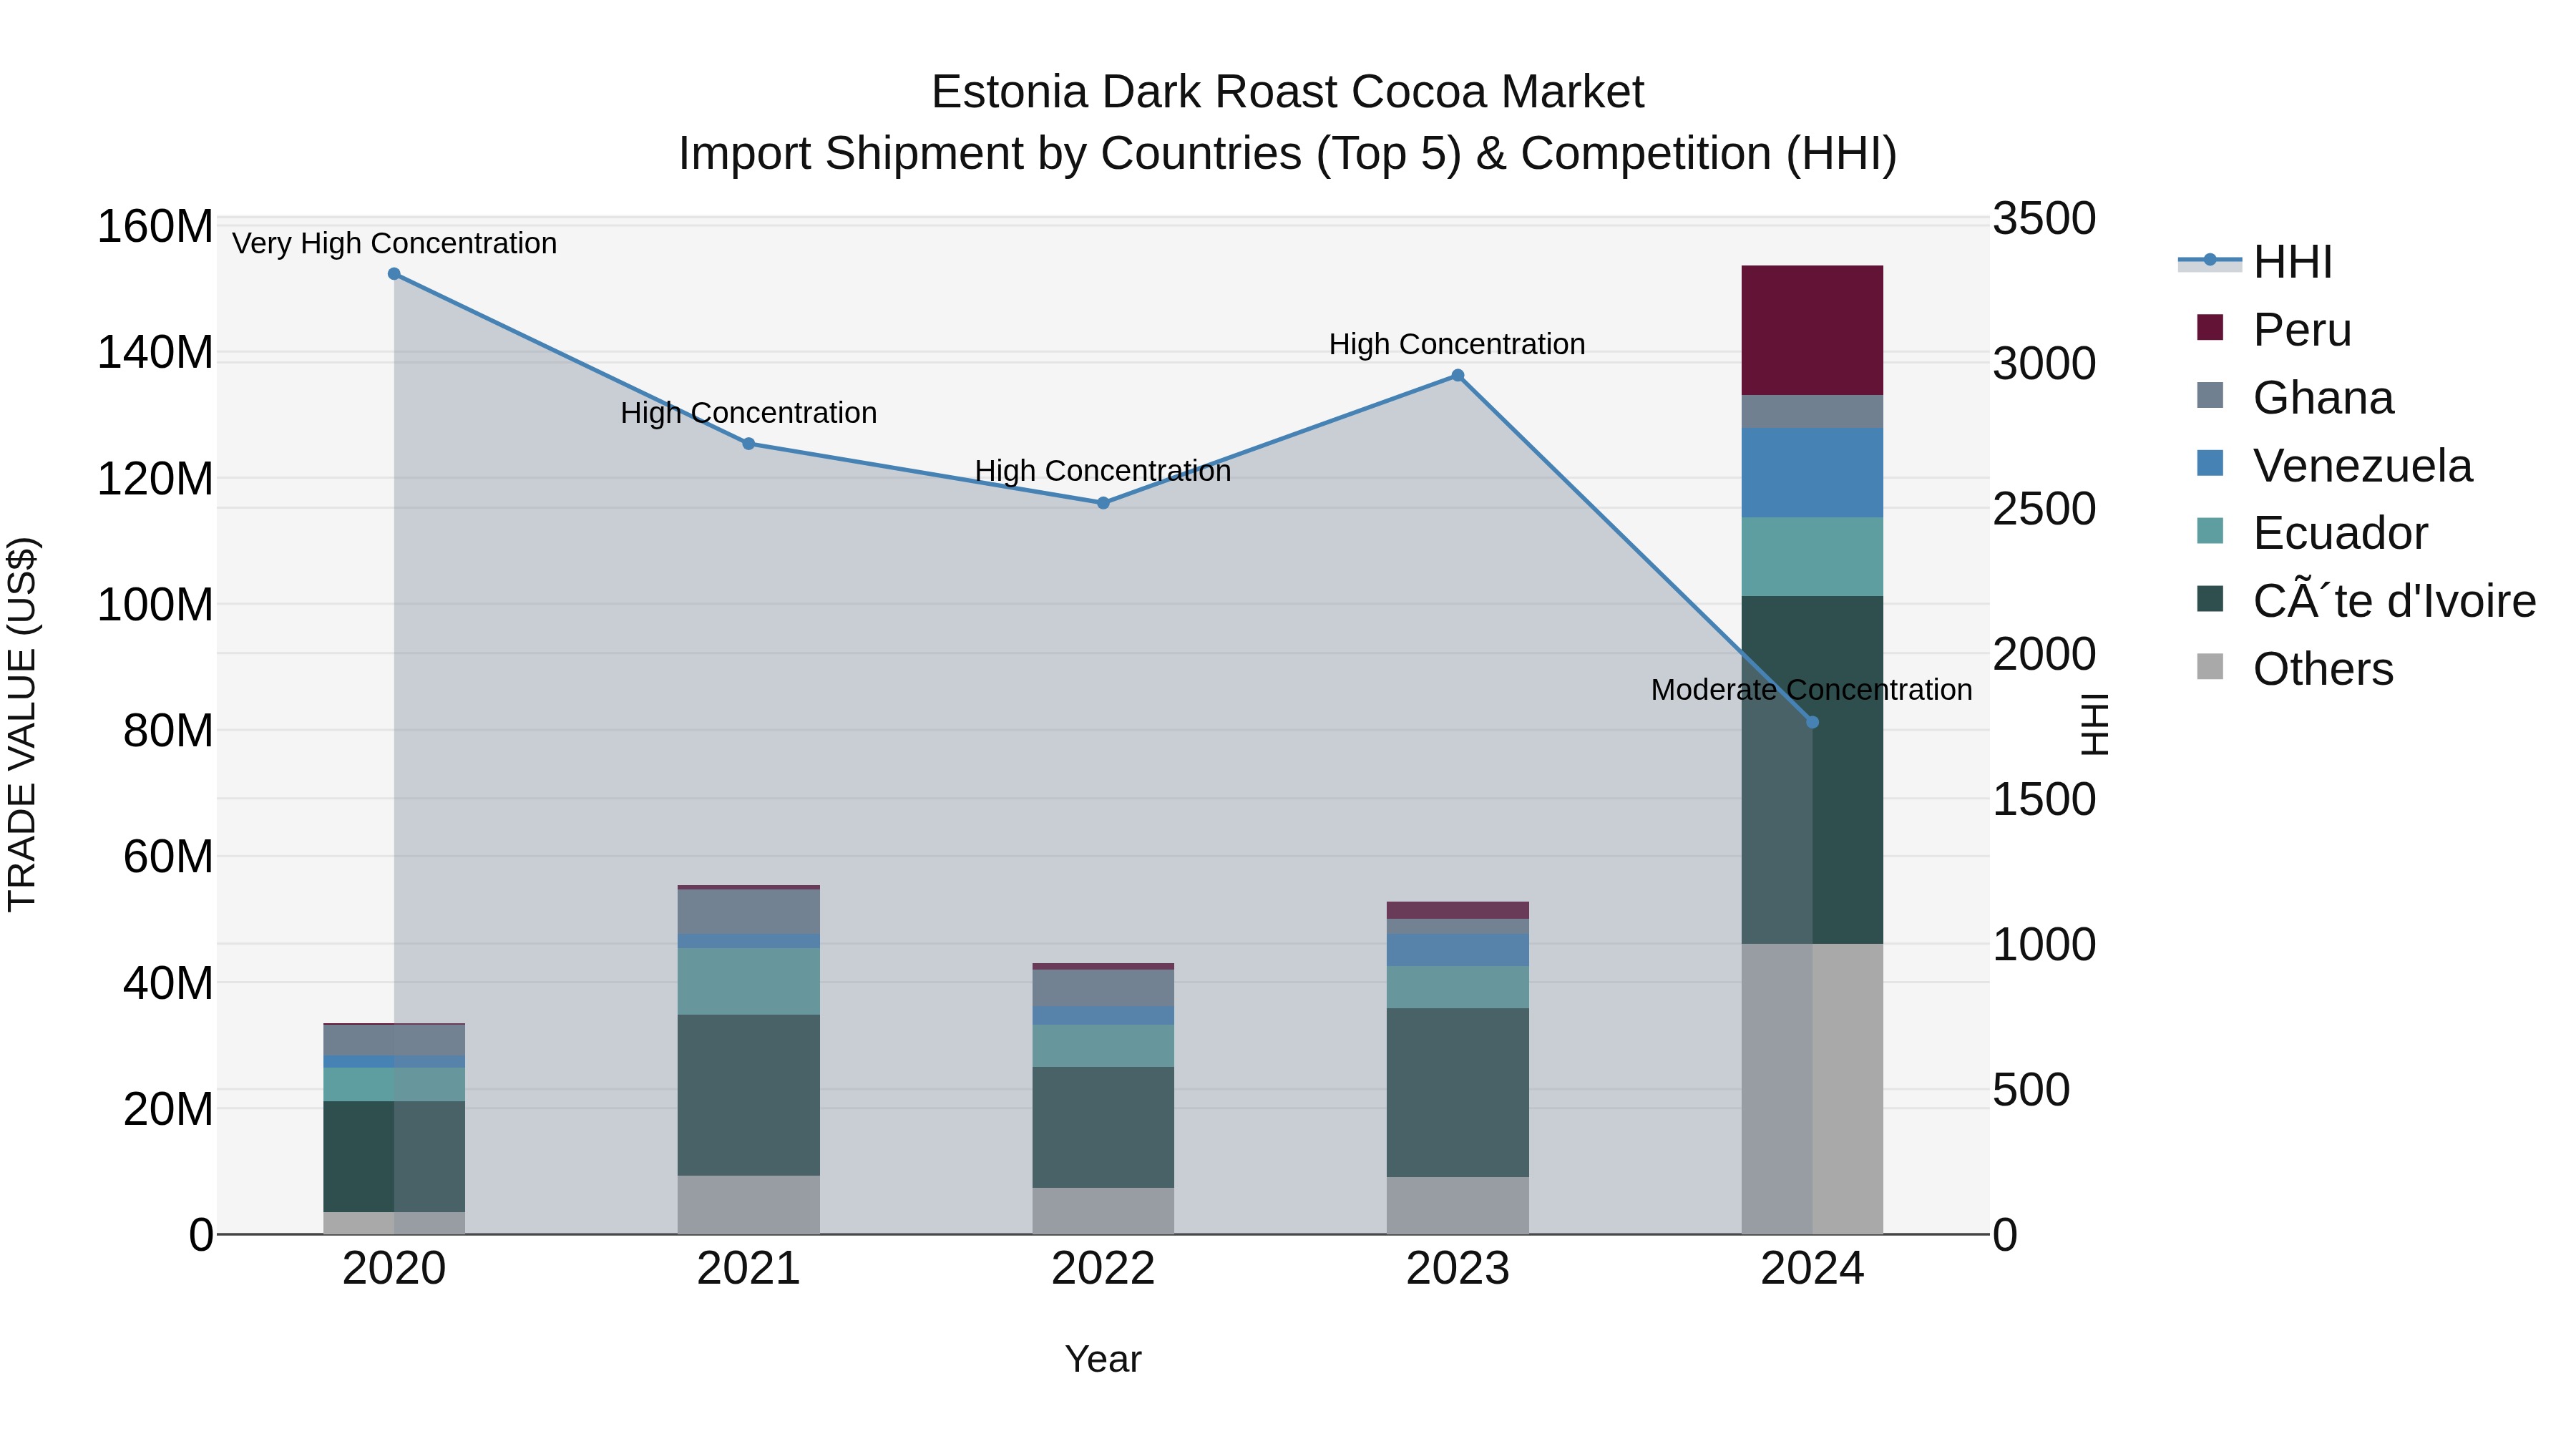Click the 160M y-axis tick label

[x=155, y=226]
